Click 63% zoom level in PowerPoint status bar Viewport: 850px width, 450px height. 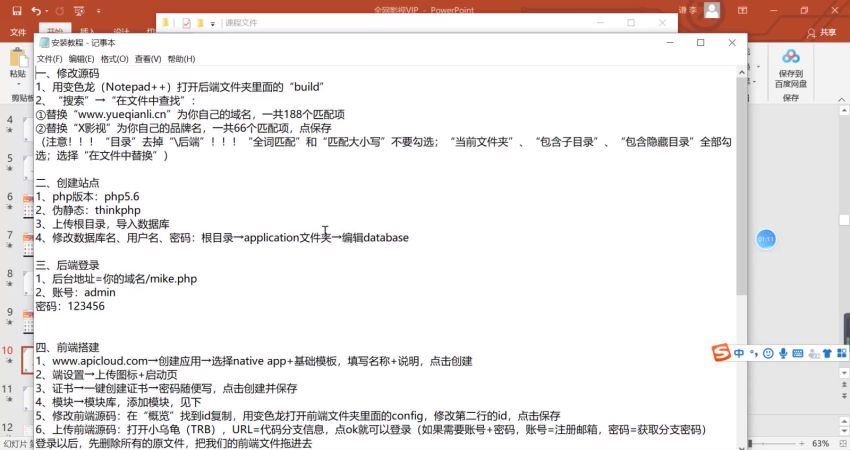tap(820, 443)
